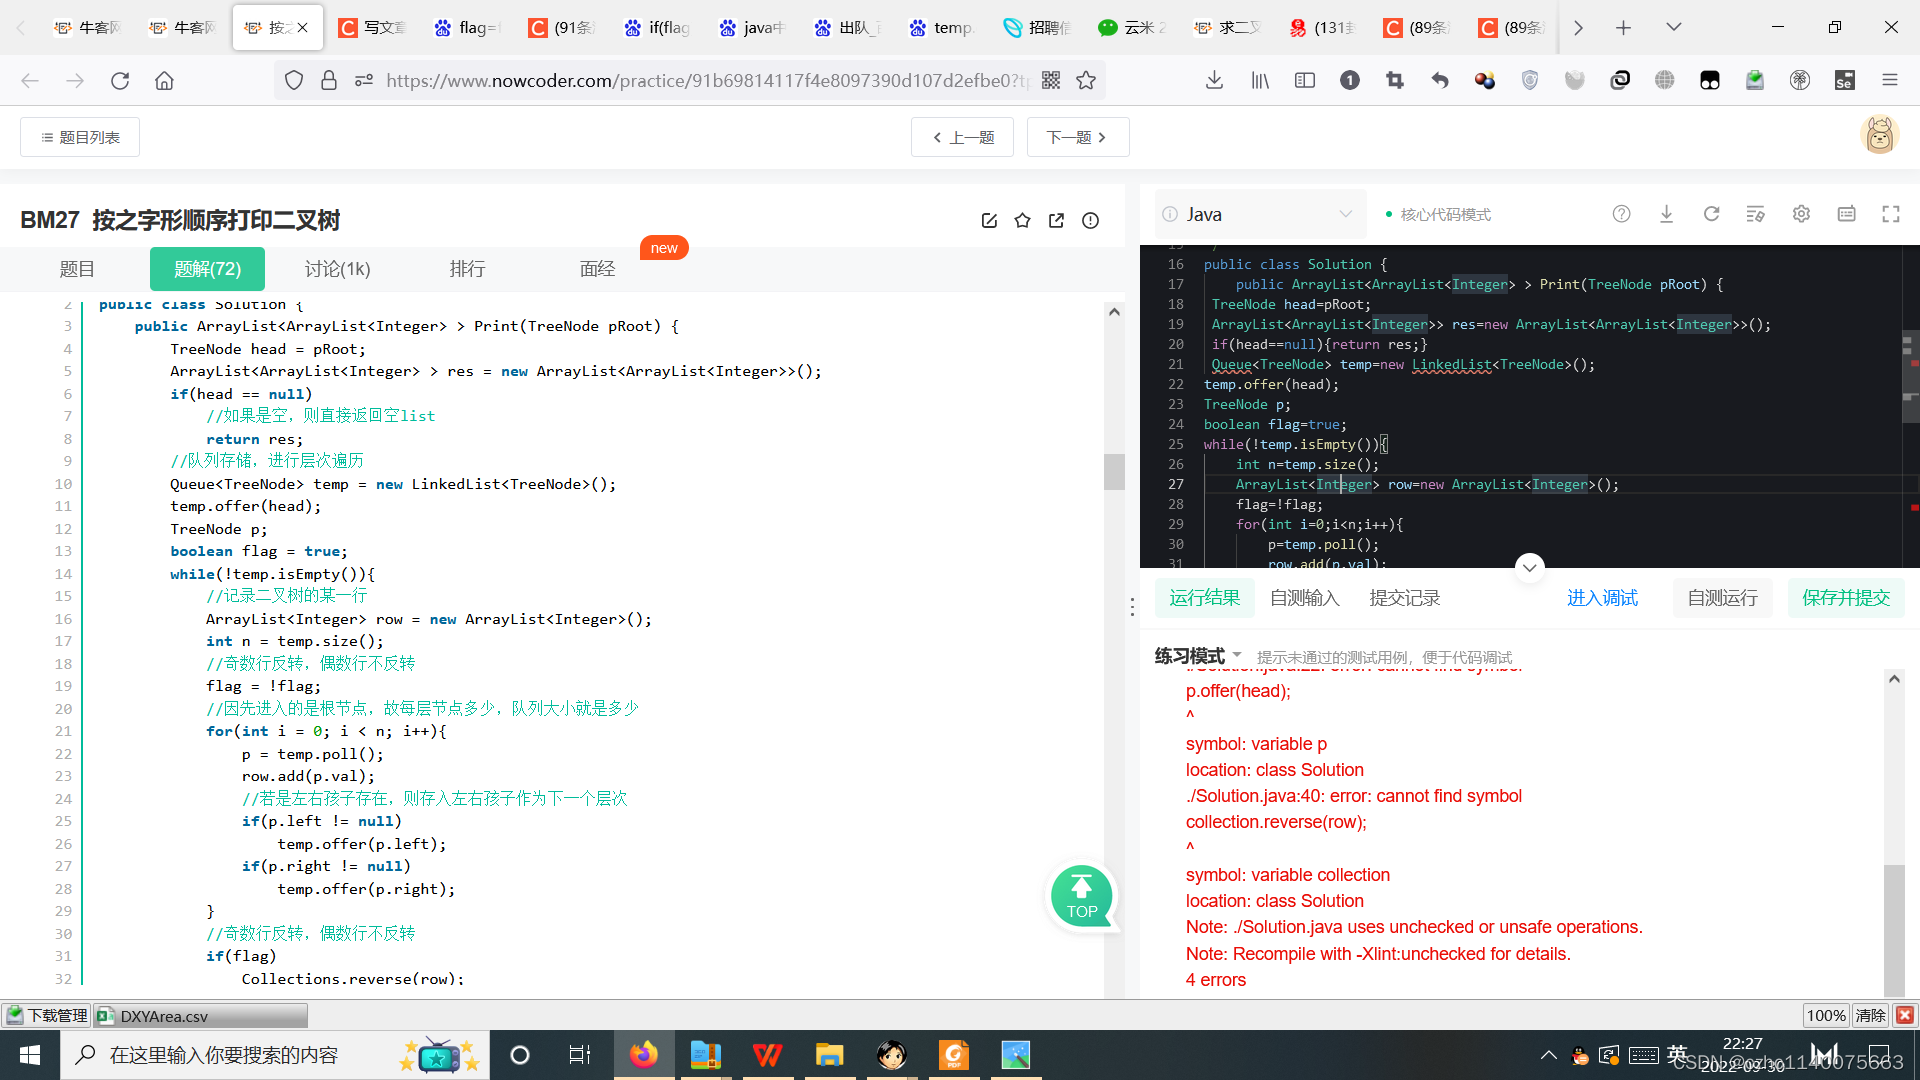This screenshot has height=1080, width=1920.
Task: Open the 排行 tab
Action: [467, 269]
